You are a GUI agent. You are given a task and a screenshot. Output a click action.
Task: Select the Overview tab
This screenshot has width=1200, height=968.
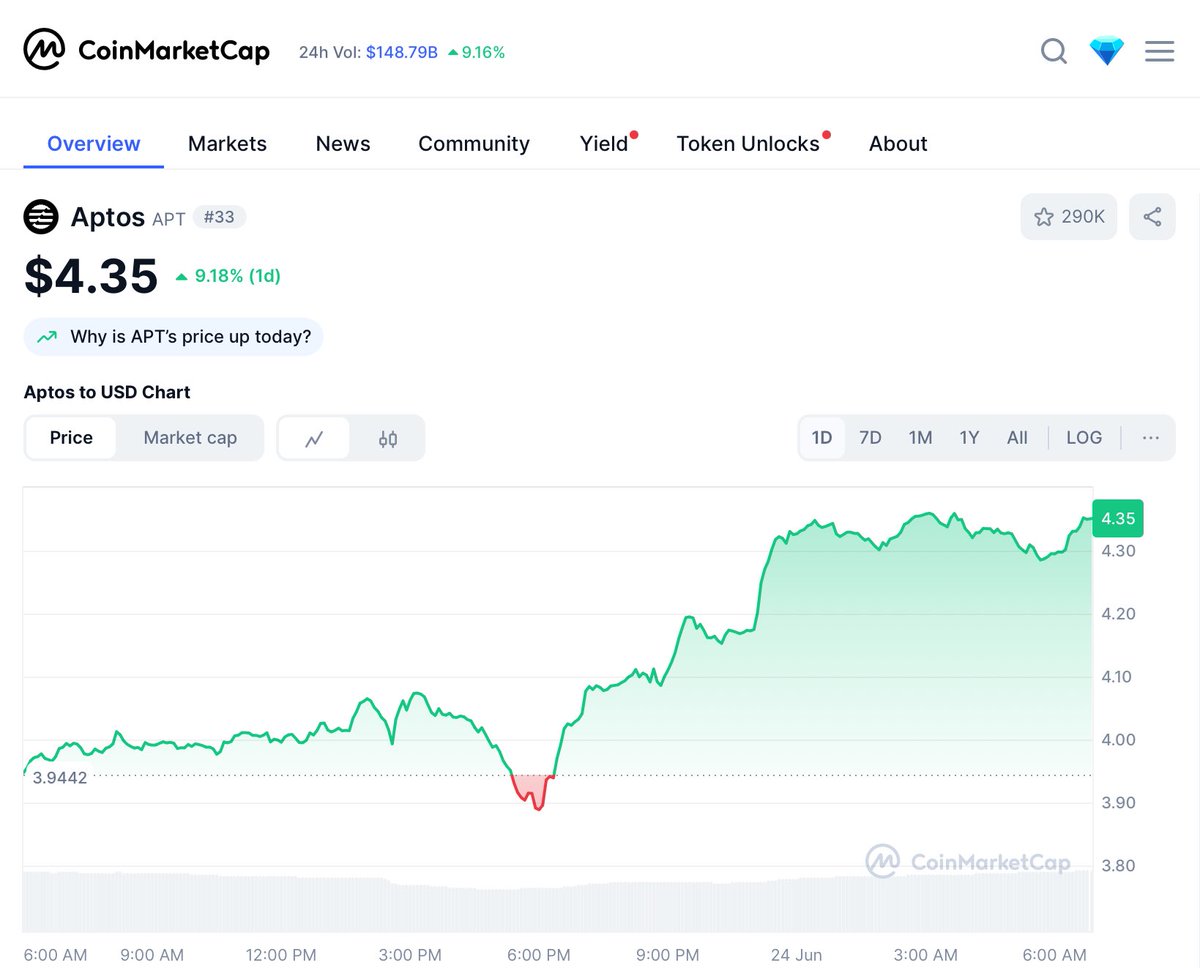coord(94,144)
